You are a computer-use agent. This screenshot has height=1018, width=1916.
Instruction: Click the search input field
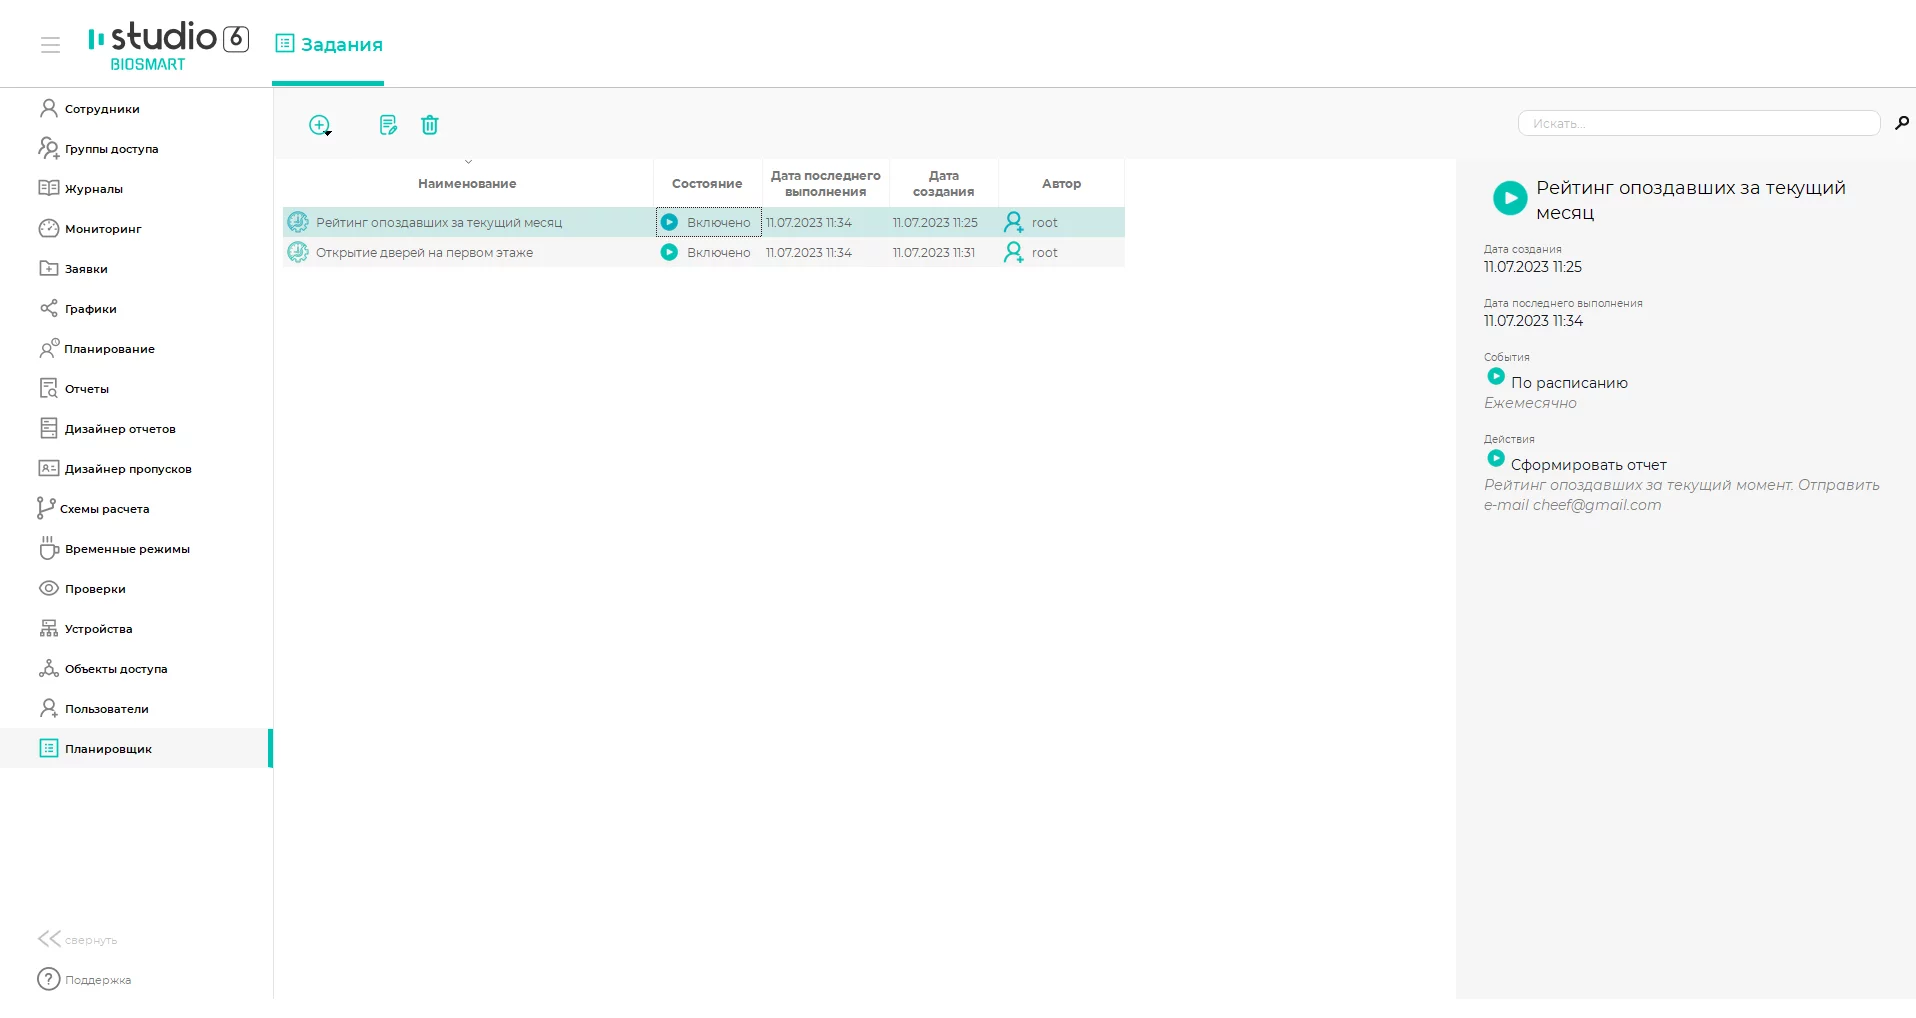pyautogui.click(x=1698, y=123)
